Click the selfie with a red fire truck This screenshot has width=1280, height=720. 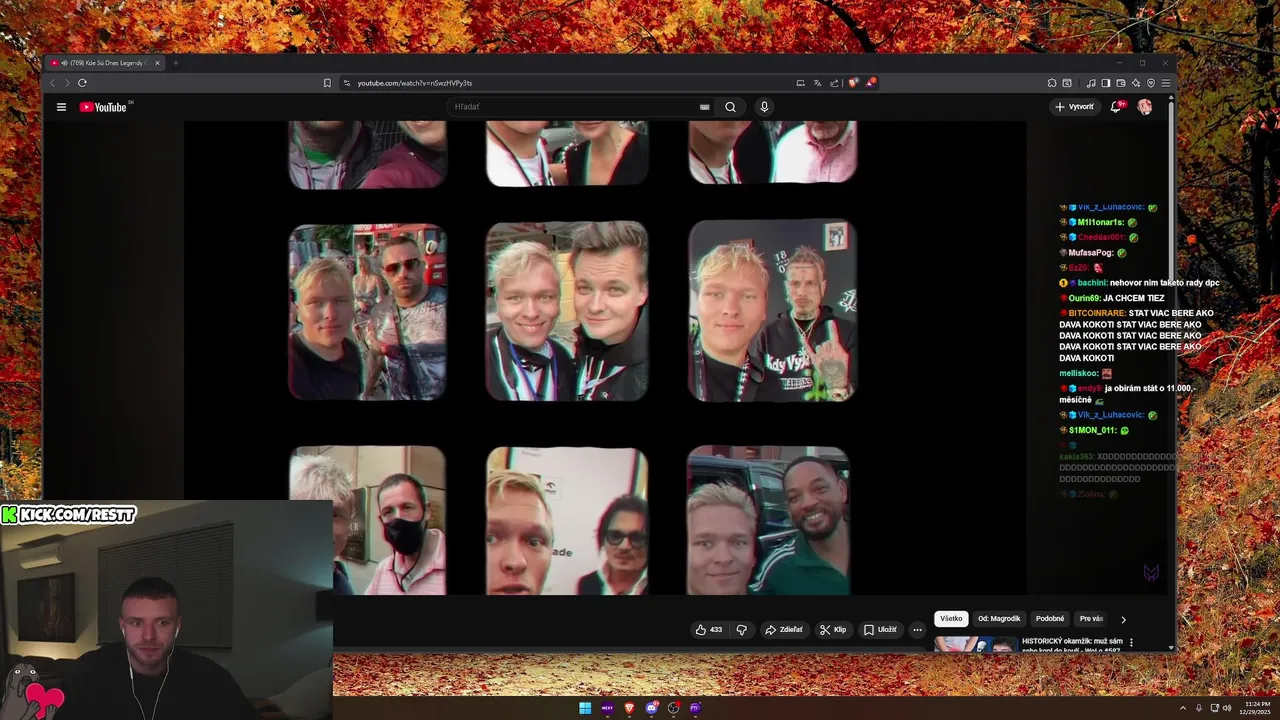pyautogui.click(x=368, y=312)
